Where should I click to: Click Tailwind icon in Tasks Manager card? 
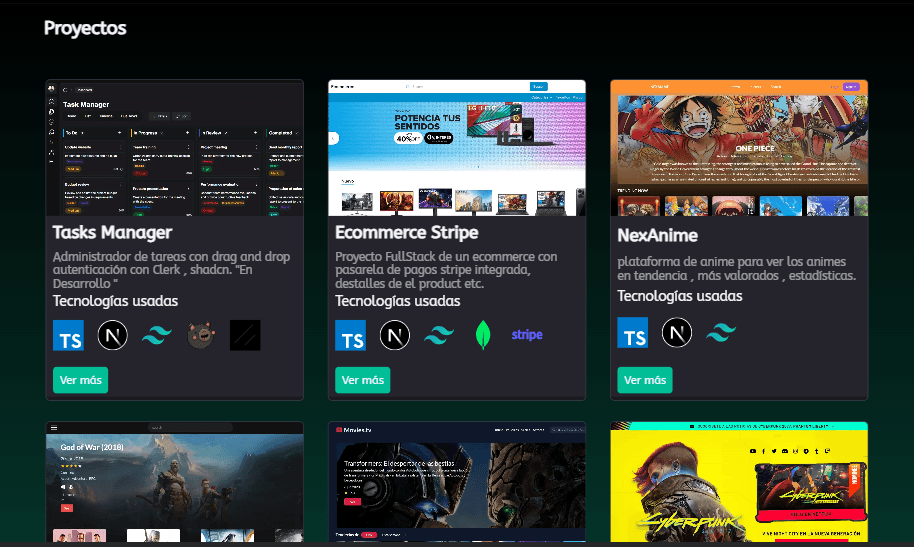pyautogui.click(x=157, y=335)
